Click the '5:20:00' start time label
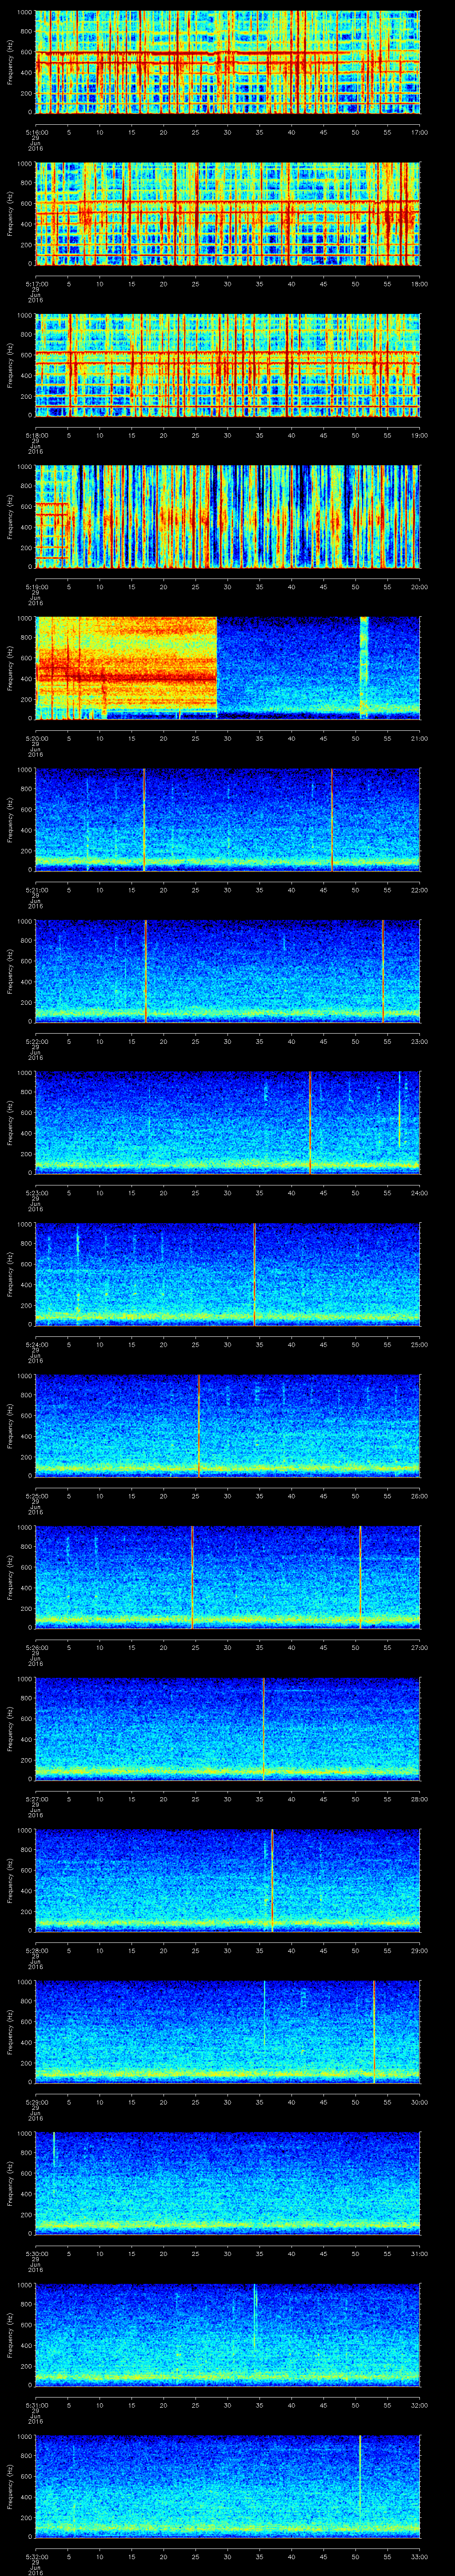455x2576 pixels. (36, 738)
